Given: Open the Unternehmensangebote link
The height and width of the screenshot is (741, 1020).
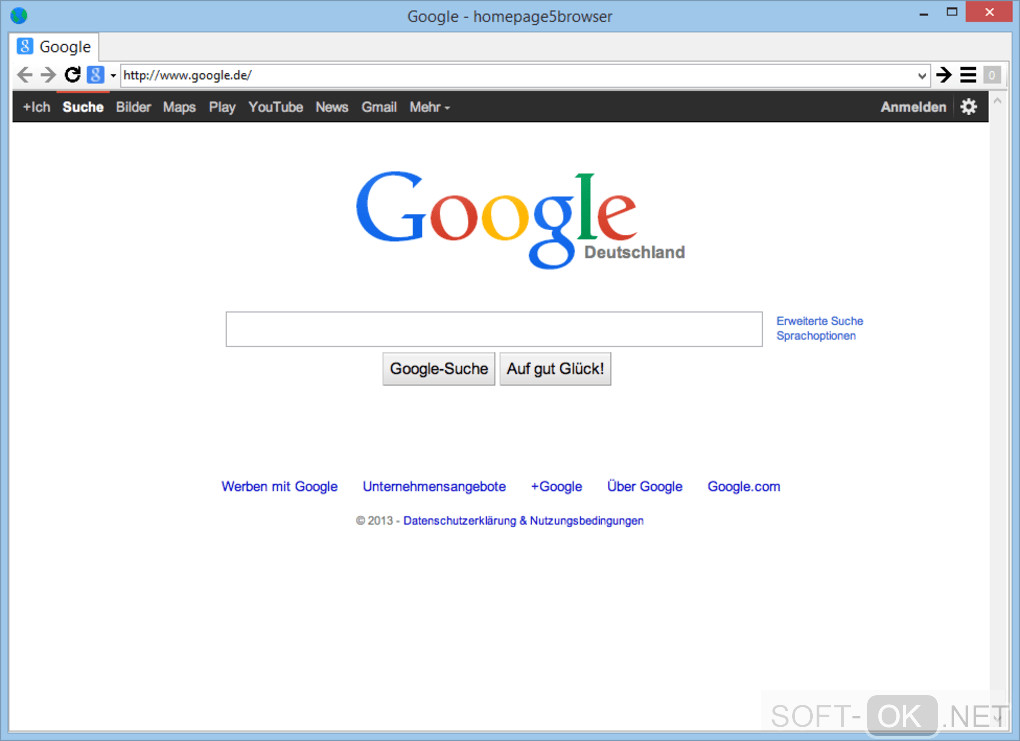Looking at the screenshot, I should click(435, 487).
